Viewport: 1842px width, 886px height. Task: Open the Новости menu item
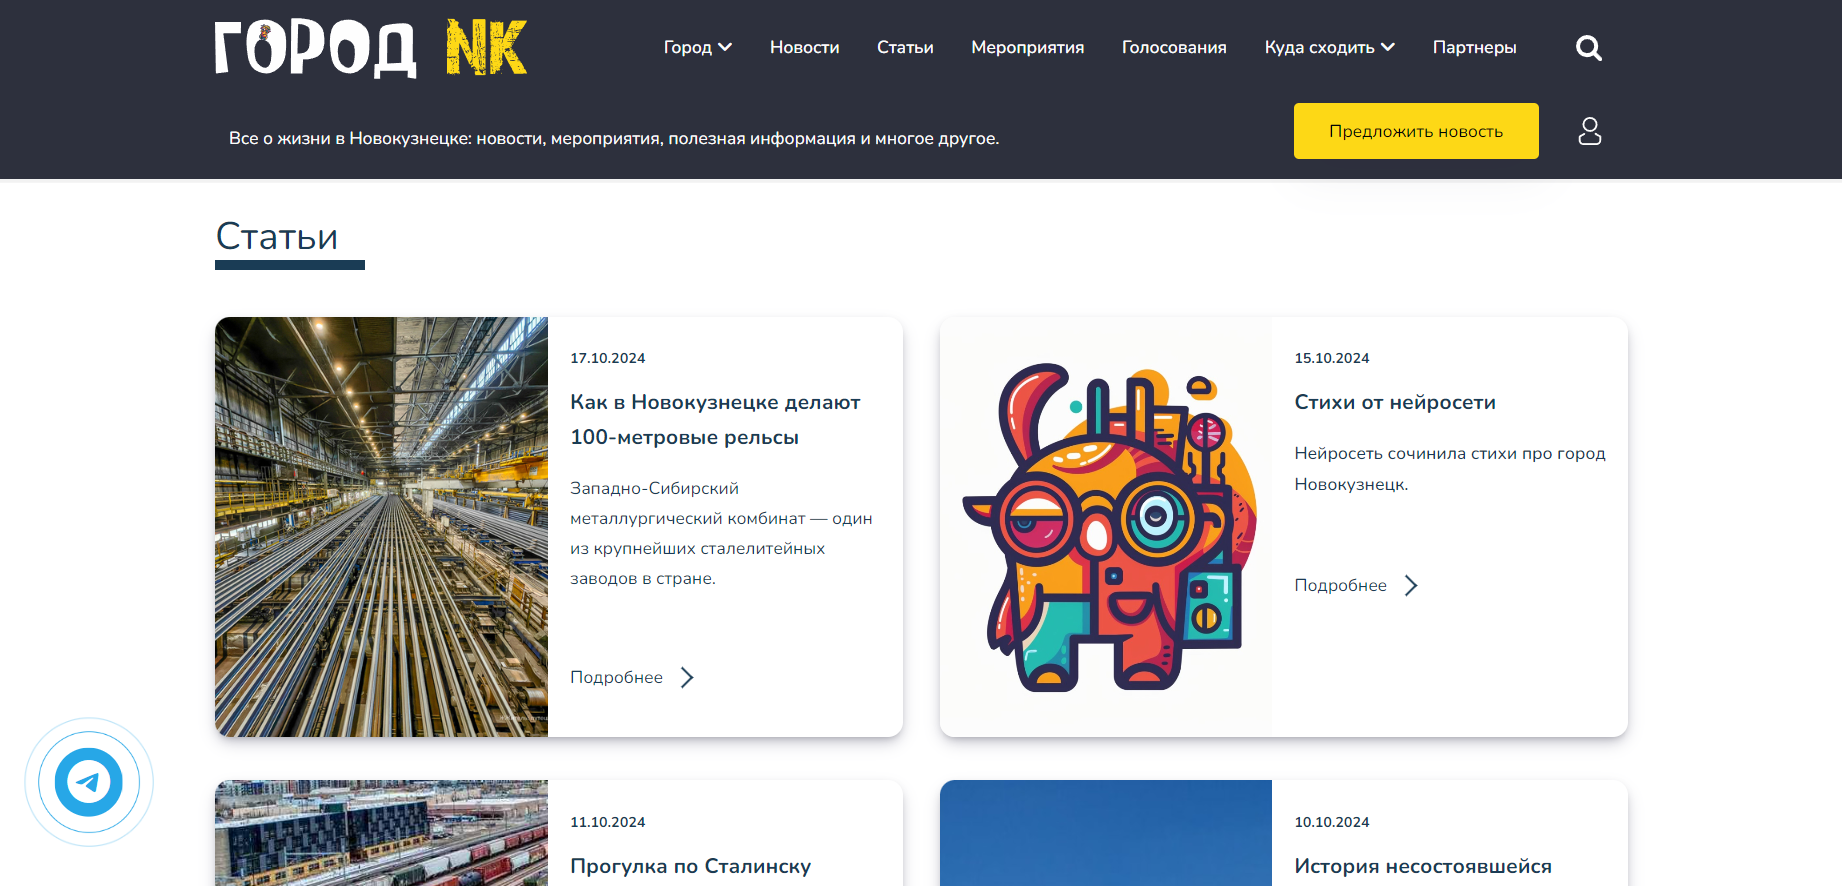coord(804,47)
